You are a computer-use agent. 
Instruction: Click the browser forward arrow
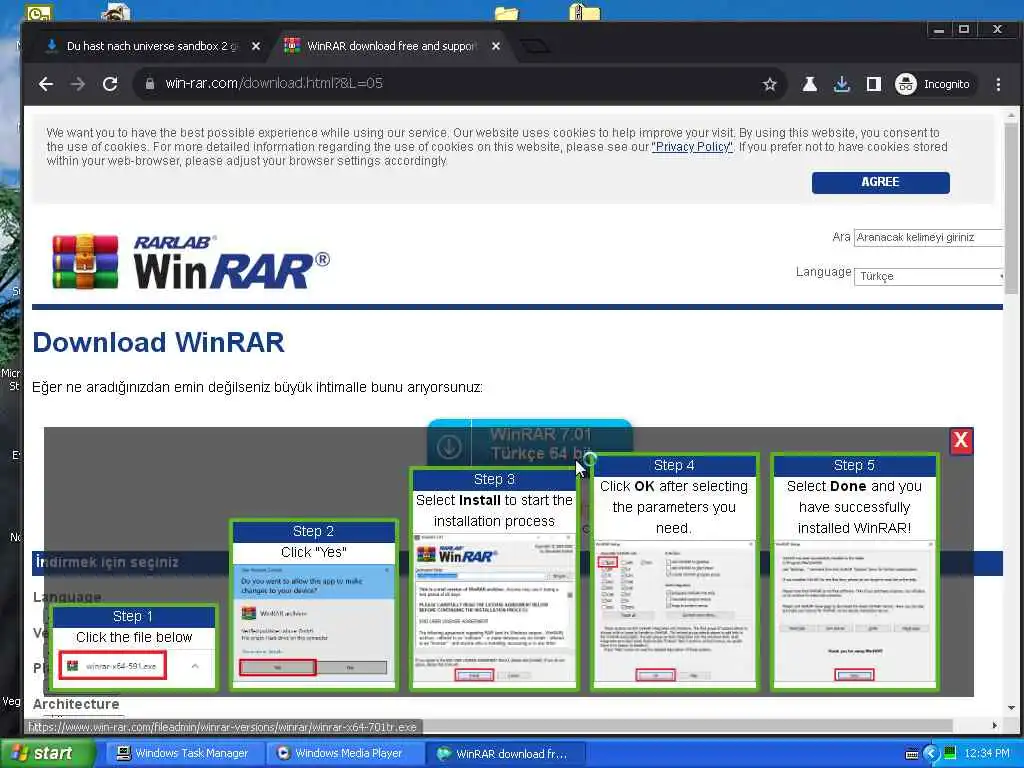click(78, 84)
